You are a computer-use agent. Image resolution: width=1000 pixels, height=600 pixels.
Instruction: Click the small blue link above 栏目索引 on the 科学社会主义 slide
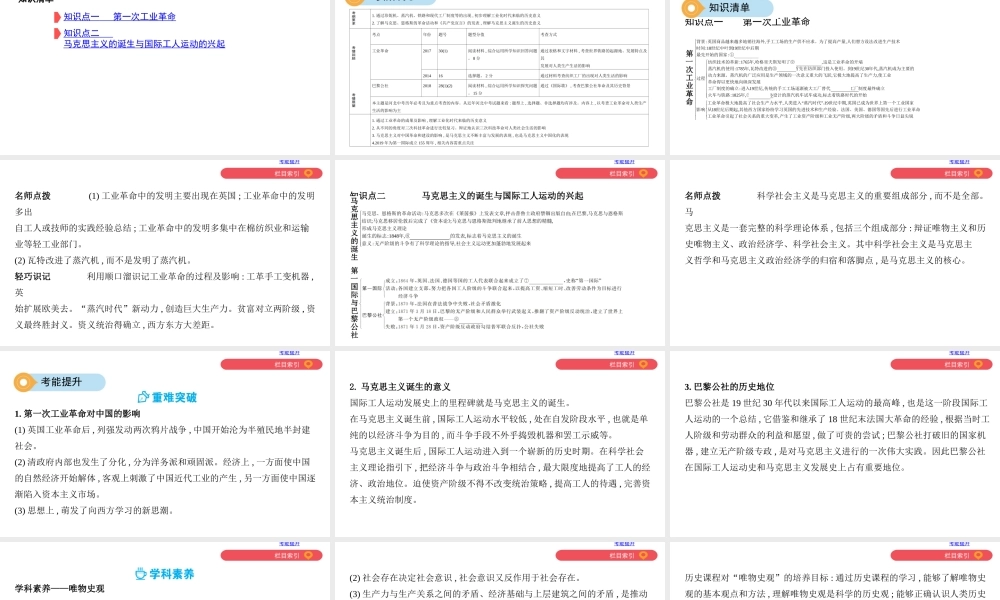point(959,163)
